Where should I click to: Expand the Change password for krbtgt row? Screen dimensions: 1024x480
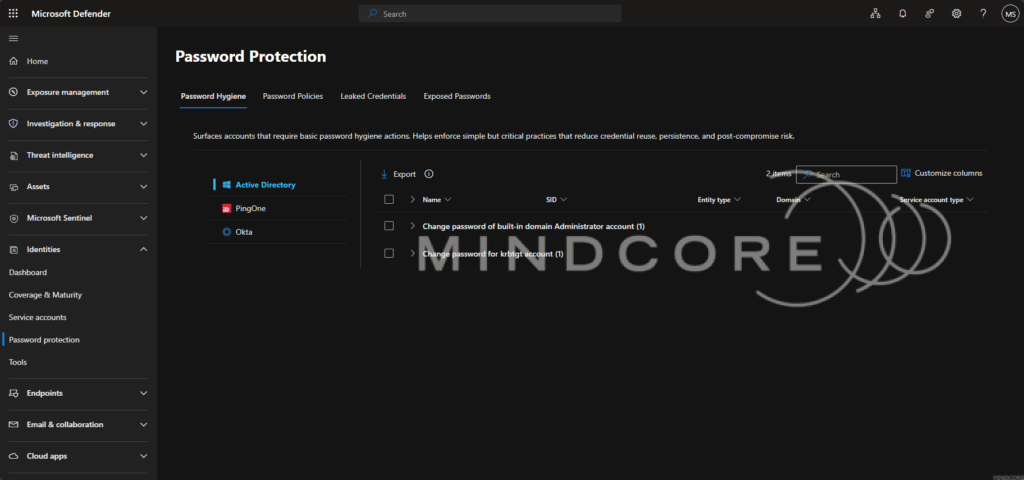click(x=413, y=253)
